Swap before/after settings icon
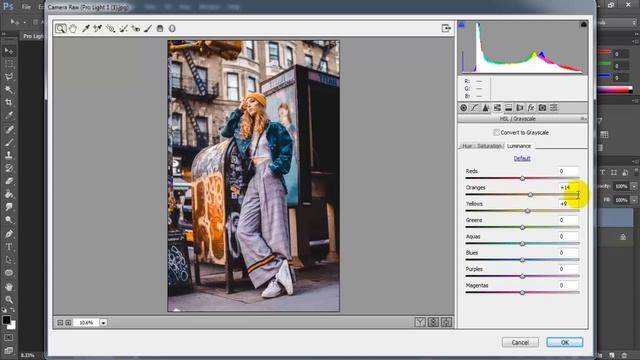640x360 pixels. pos(433,322)
